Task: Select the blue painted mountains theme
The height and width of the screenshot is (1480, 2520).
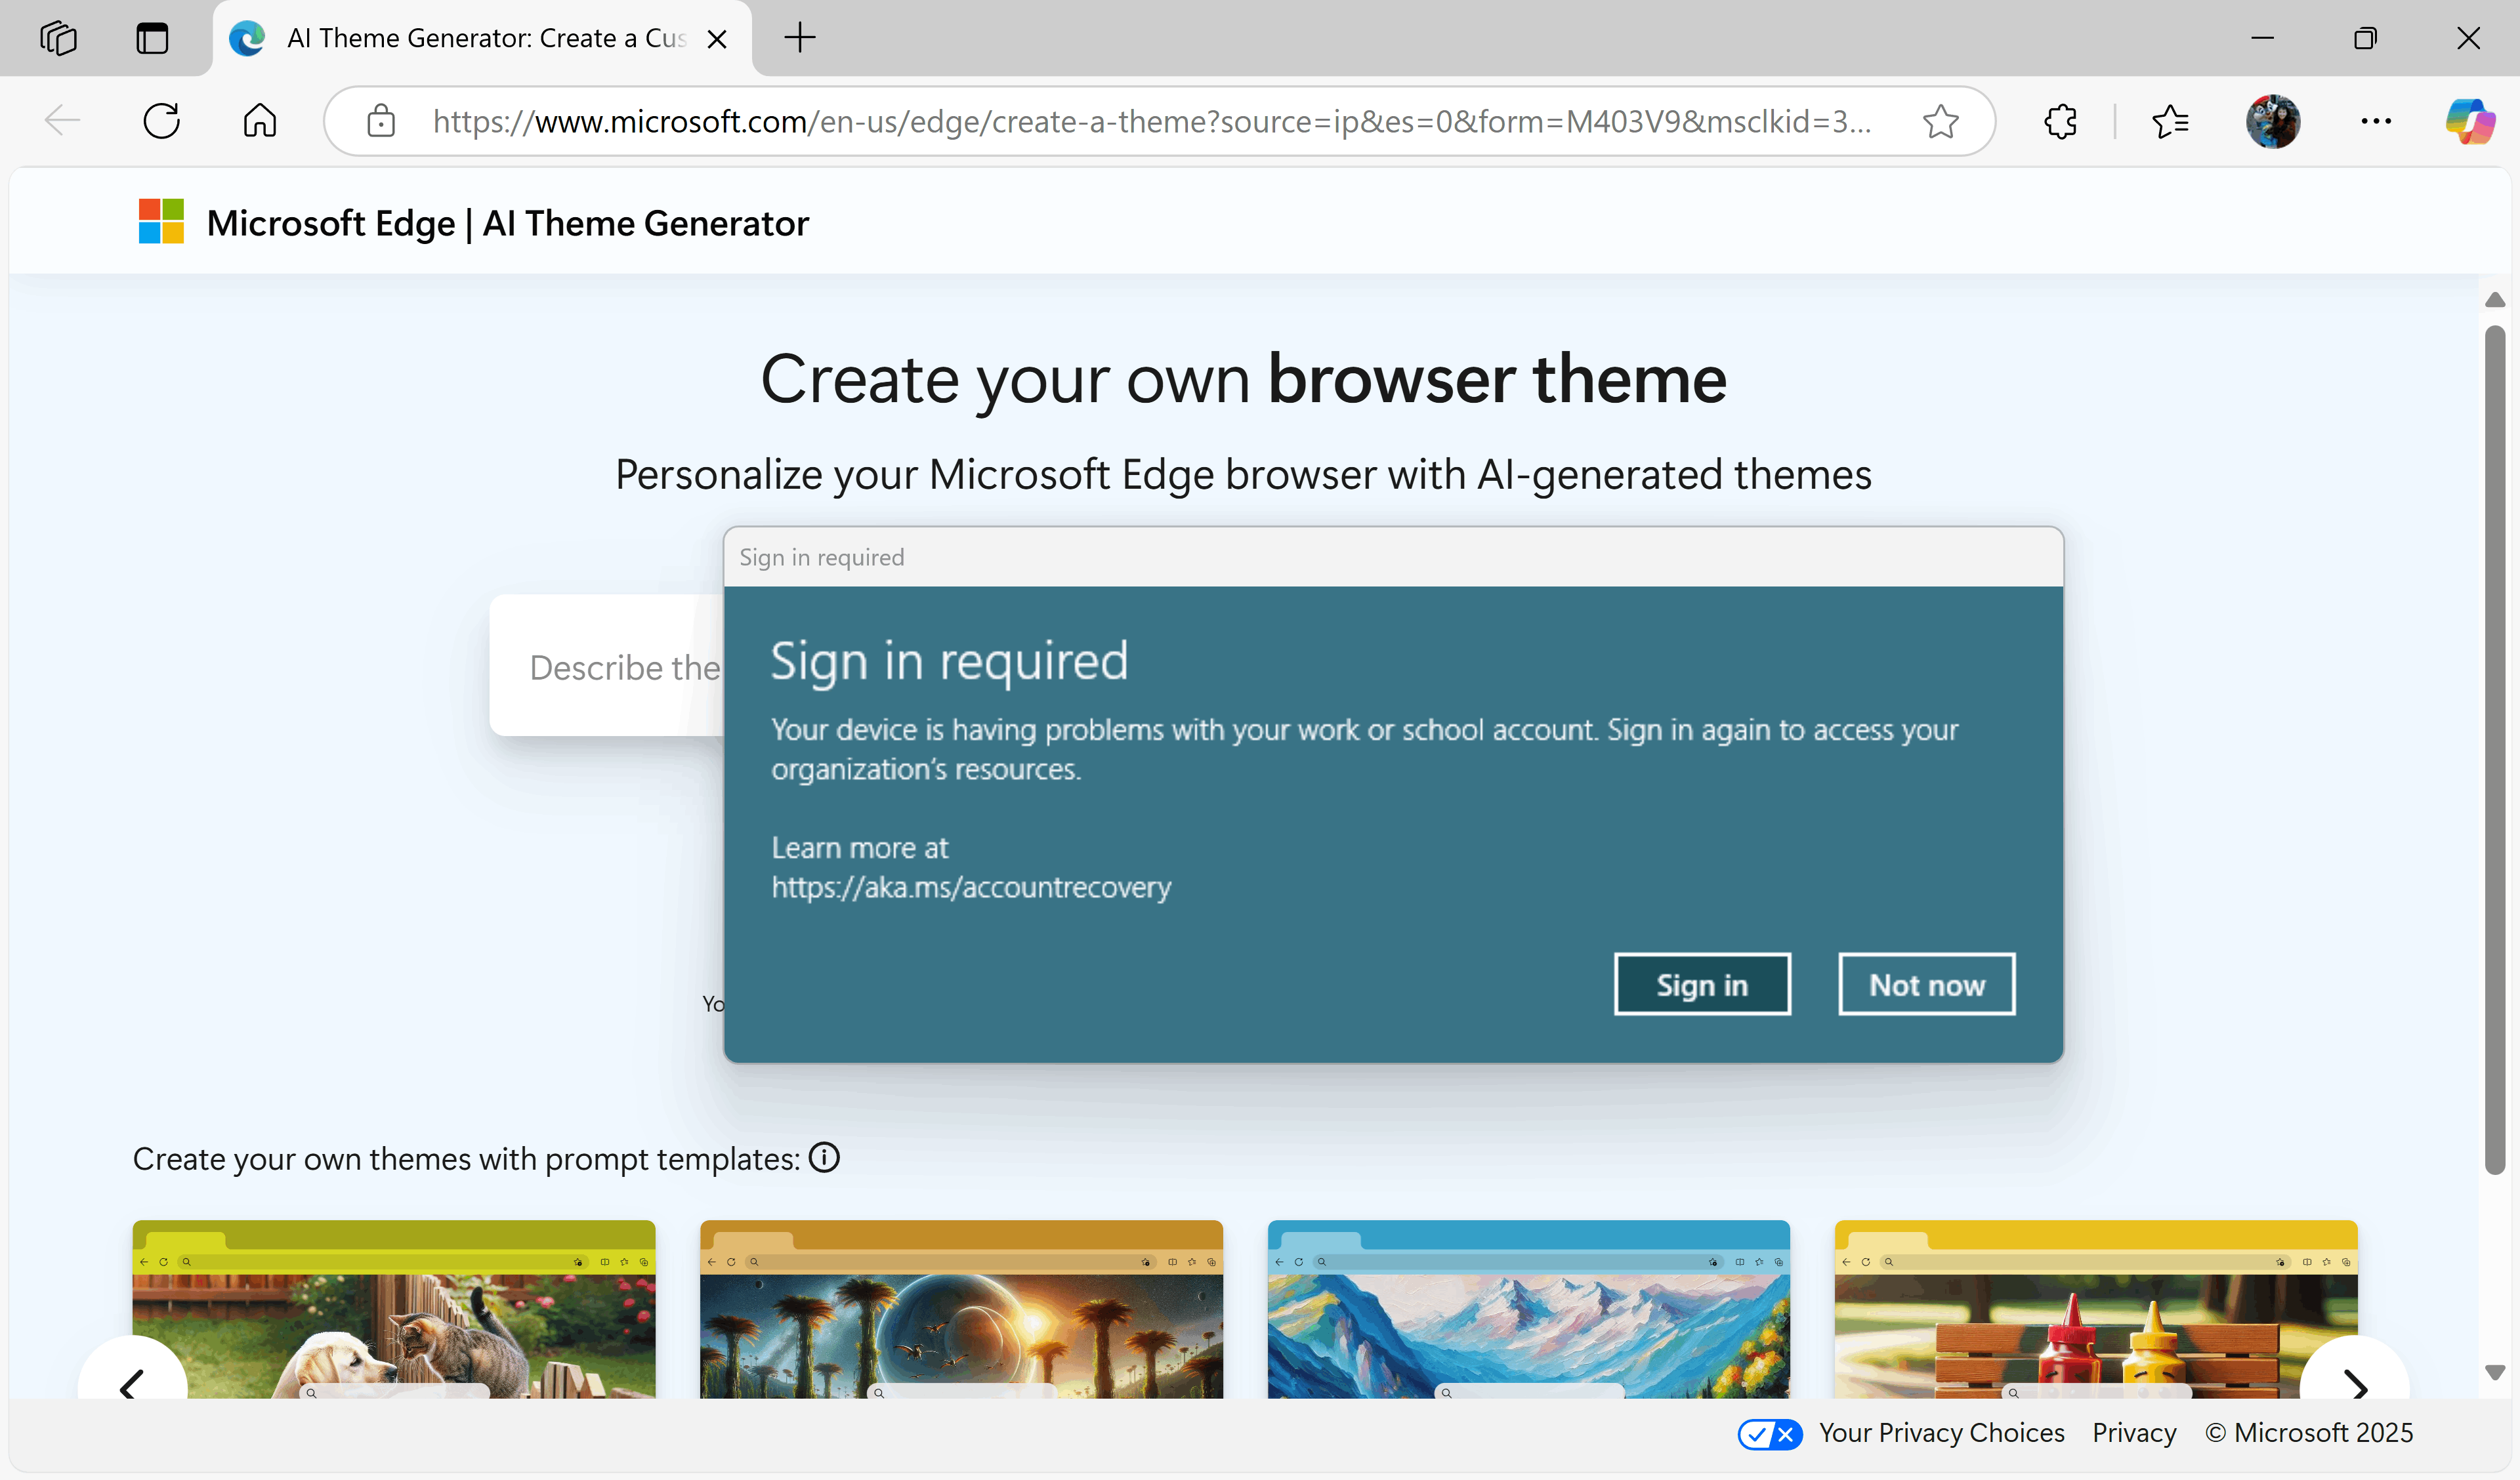Action: pos(1528,1309)
